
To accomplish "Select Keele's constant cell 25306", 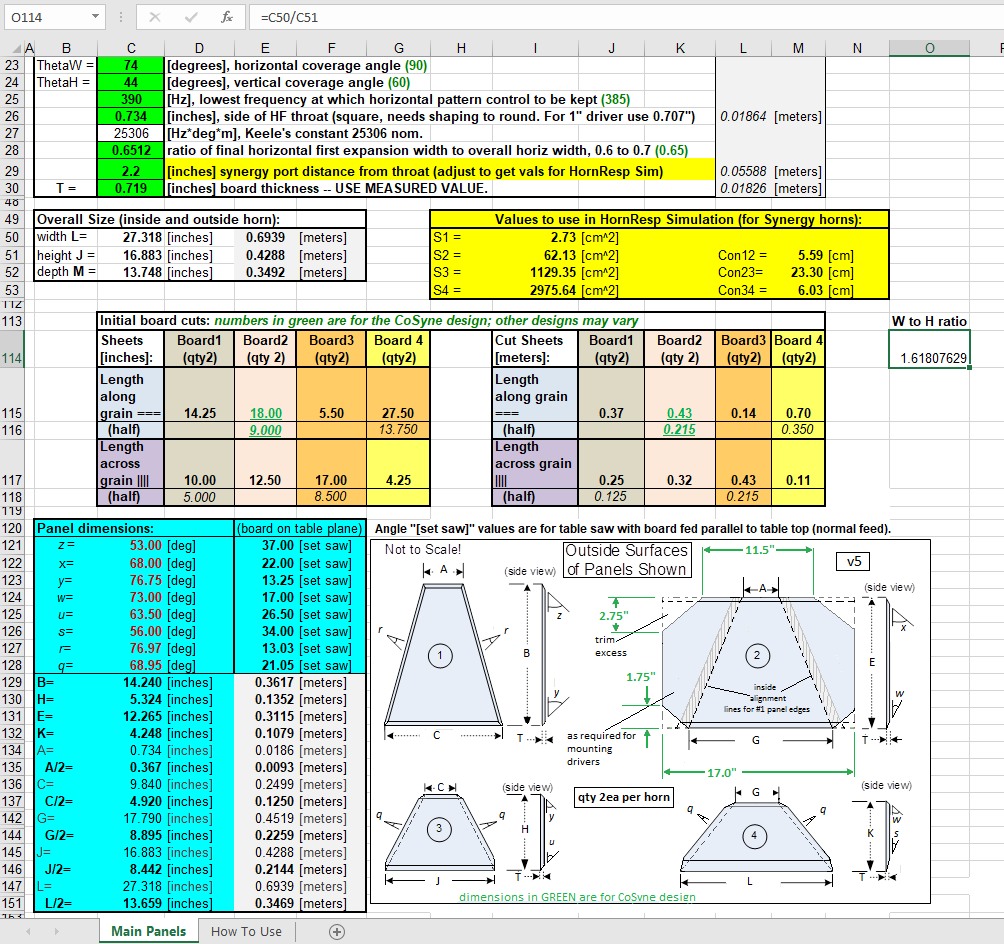I will pos(131,133).
